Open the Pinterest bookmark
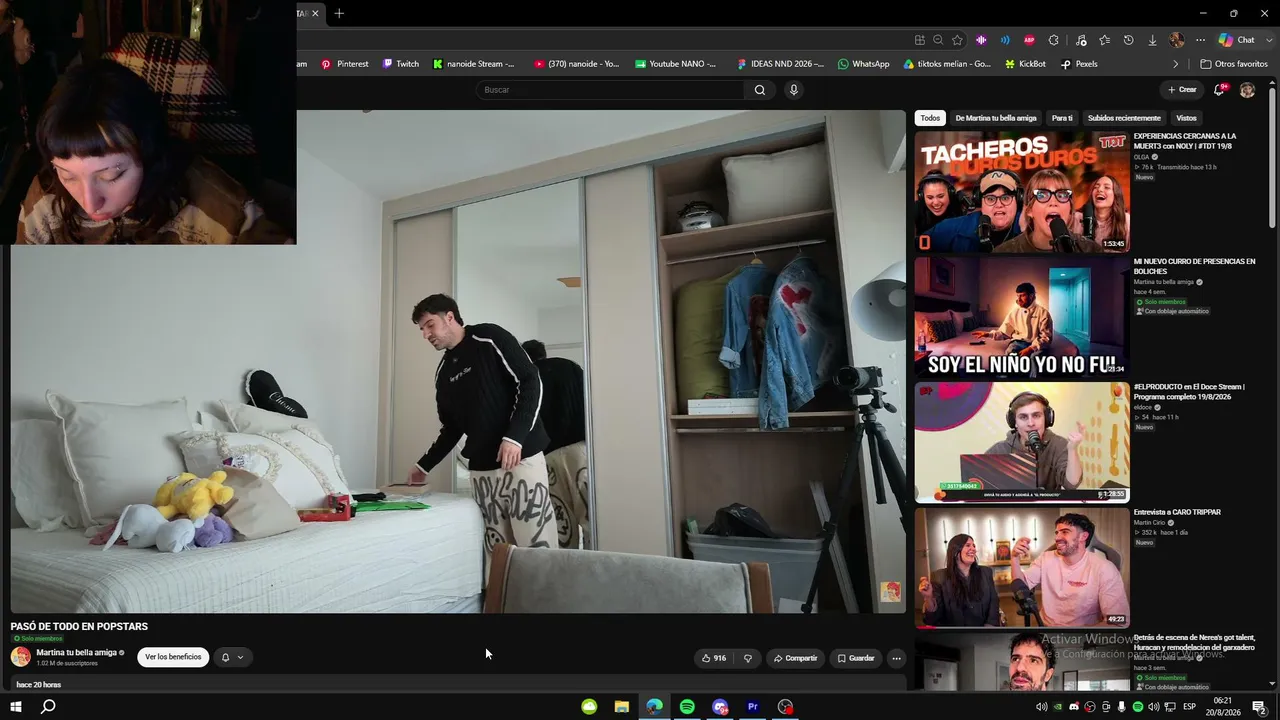This screenshot has width=1280, height=720. coord(345,64)
